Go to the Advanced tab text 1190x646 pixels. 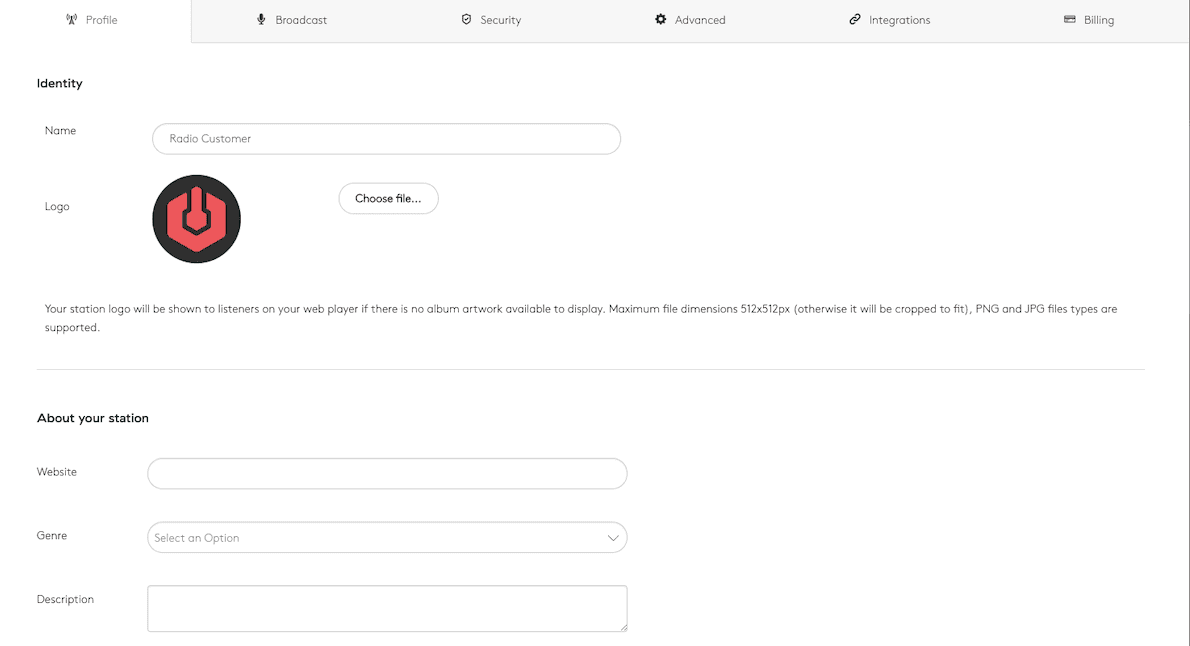tap(700, 20)
